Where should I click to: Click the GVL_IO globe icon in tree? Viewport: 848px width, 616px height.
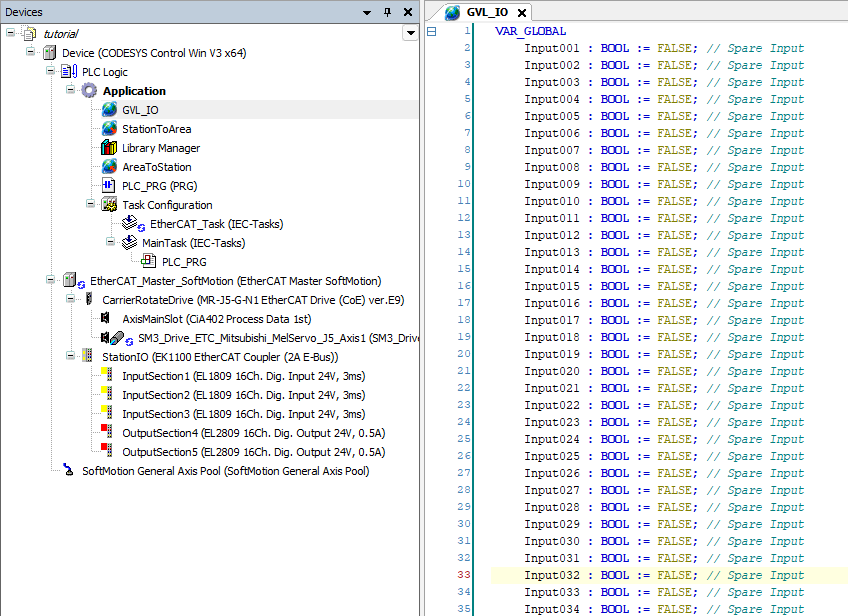(x=109, y=109)
